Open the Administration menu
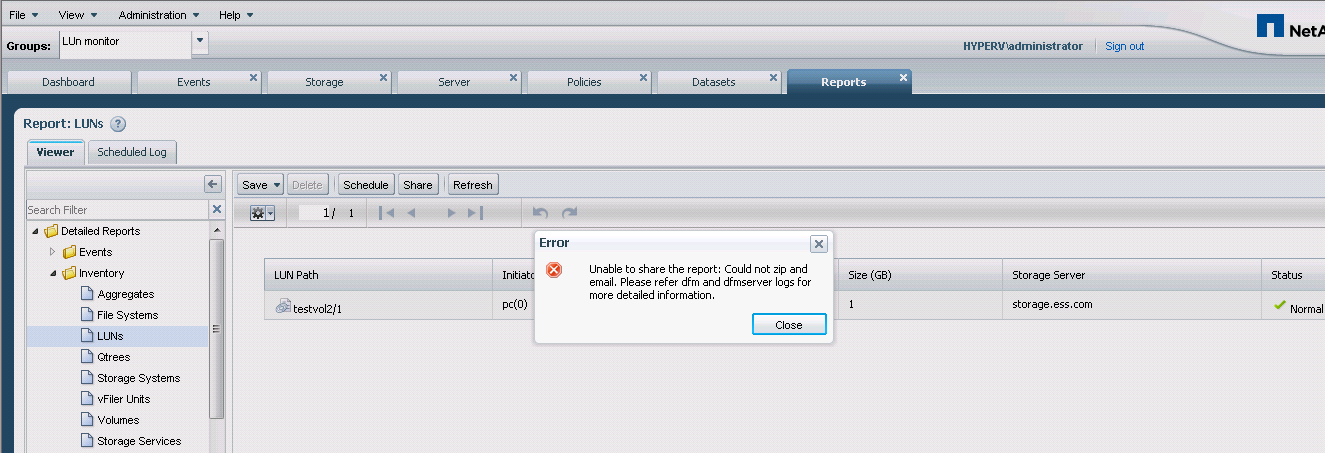The image size is (1325, 453). 158,15
